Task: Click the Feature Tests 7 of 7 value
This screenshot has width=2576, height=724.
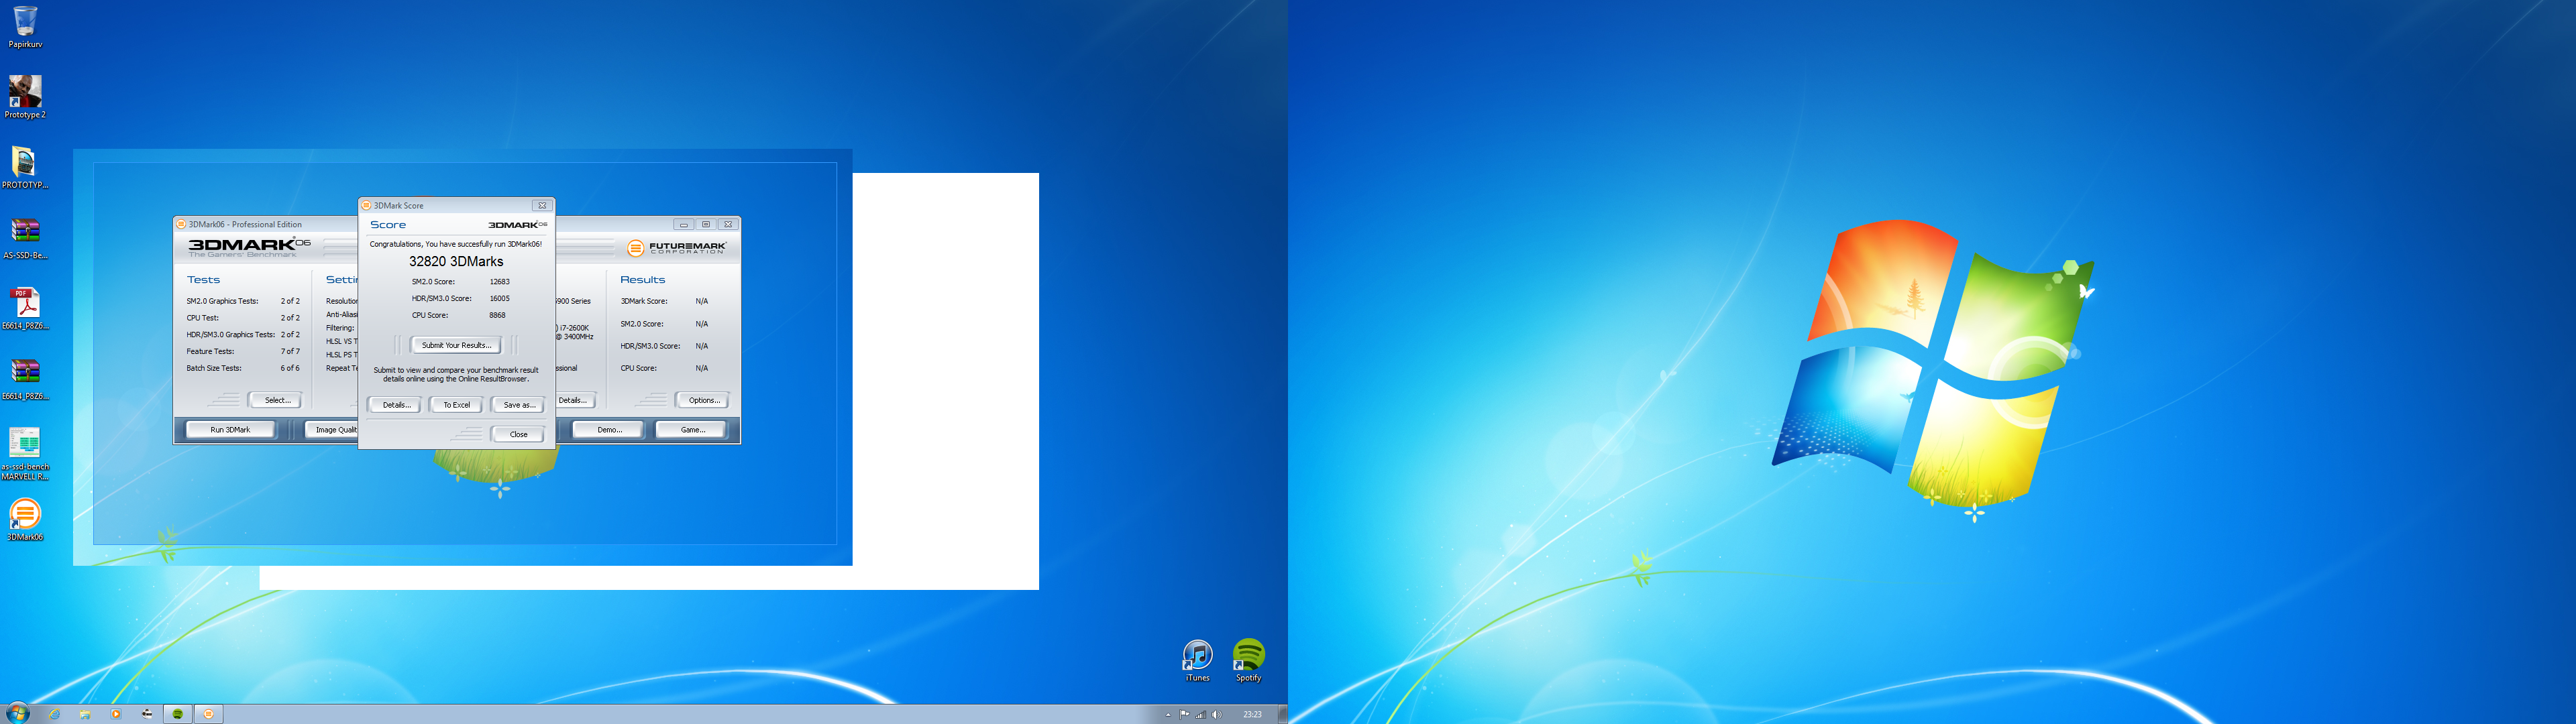Action: point(290,351)
